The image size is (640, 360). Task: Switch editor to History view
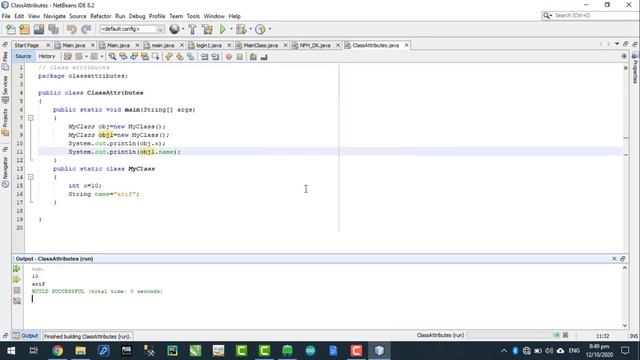(x=47, y=56)
